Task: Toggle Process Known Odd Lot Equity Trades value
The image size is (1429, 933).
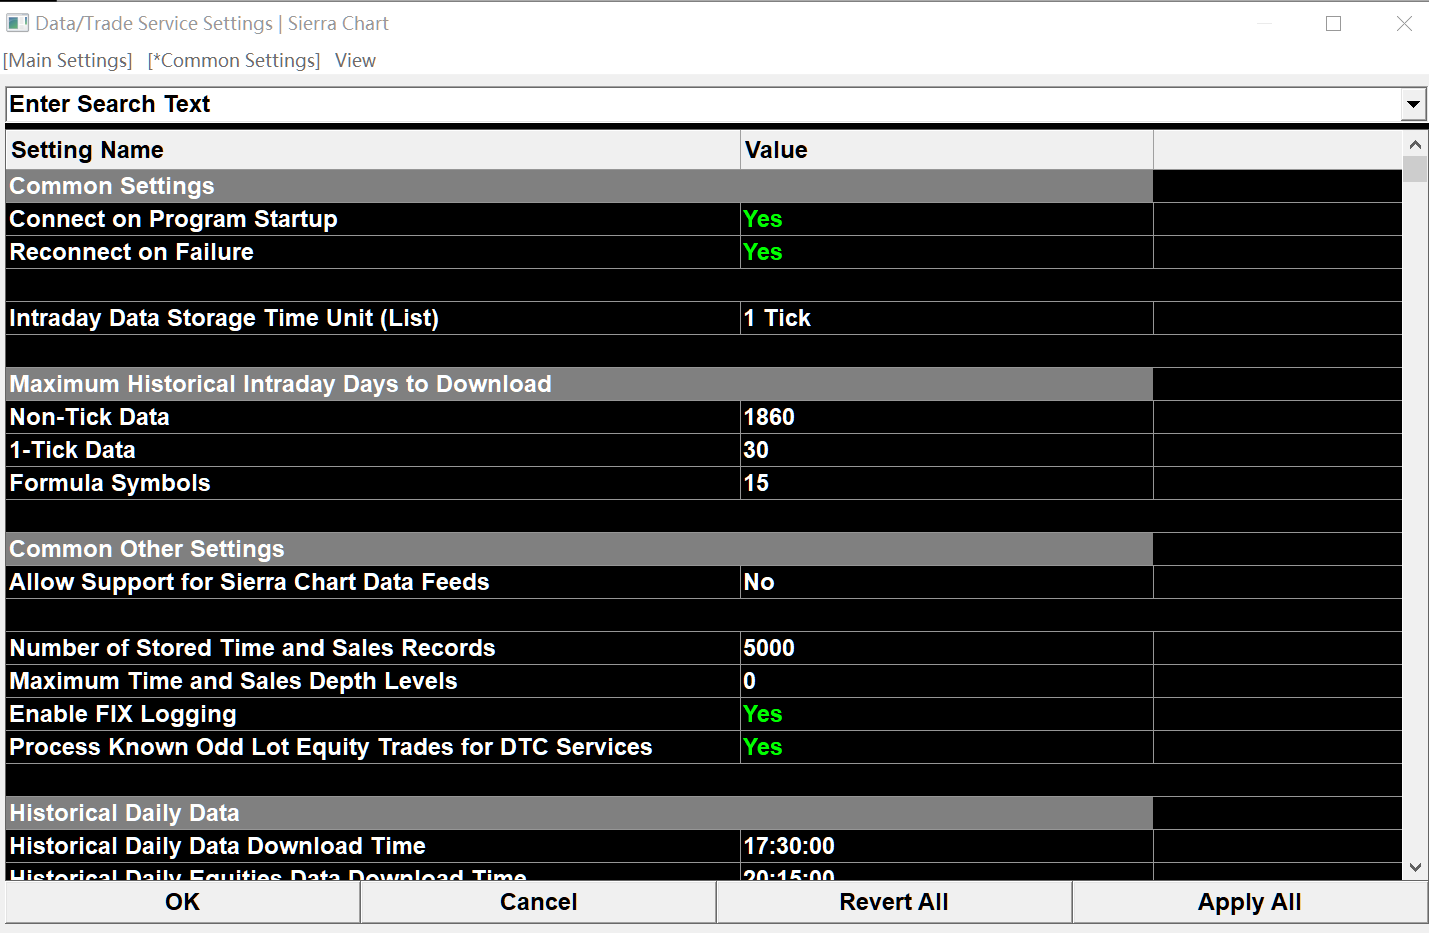Action: click(946, 747)
